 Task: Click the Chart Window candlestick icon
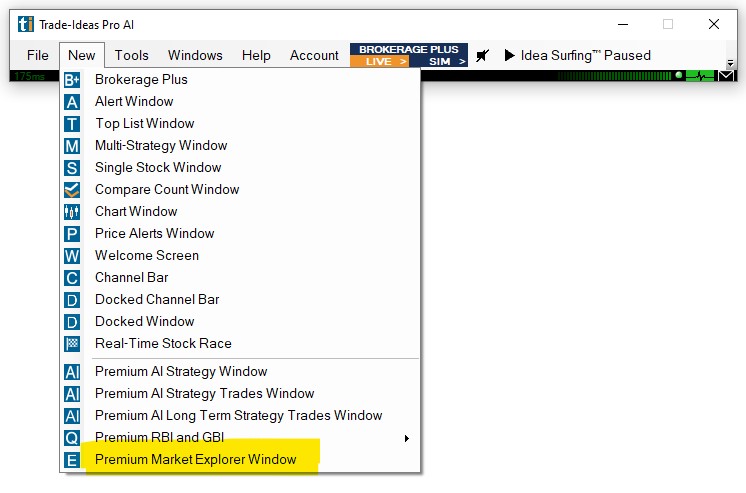coord(72,211)
